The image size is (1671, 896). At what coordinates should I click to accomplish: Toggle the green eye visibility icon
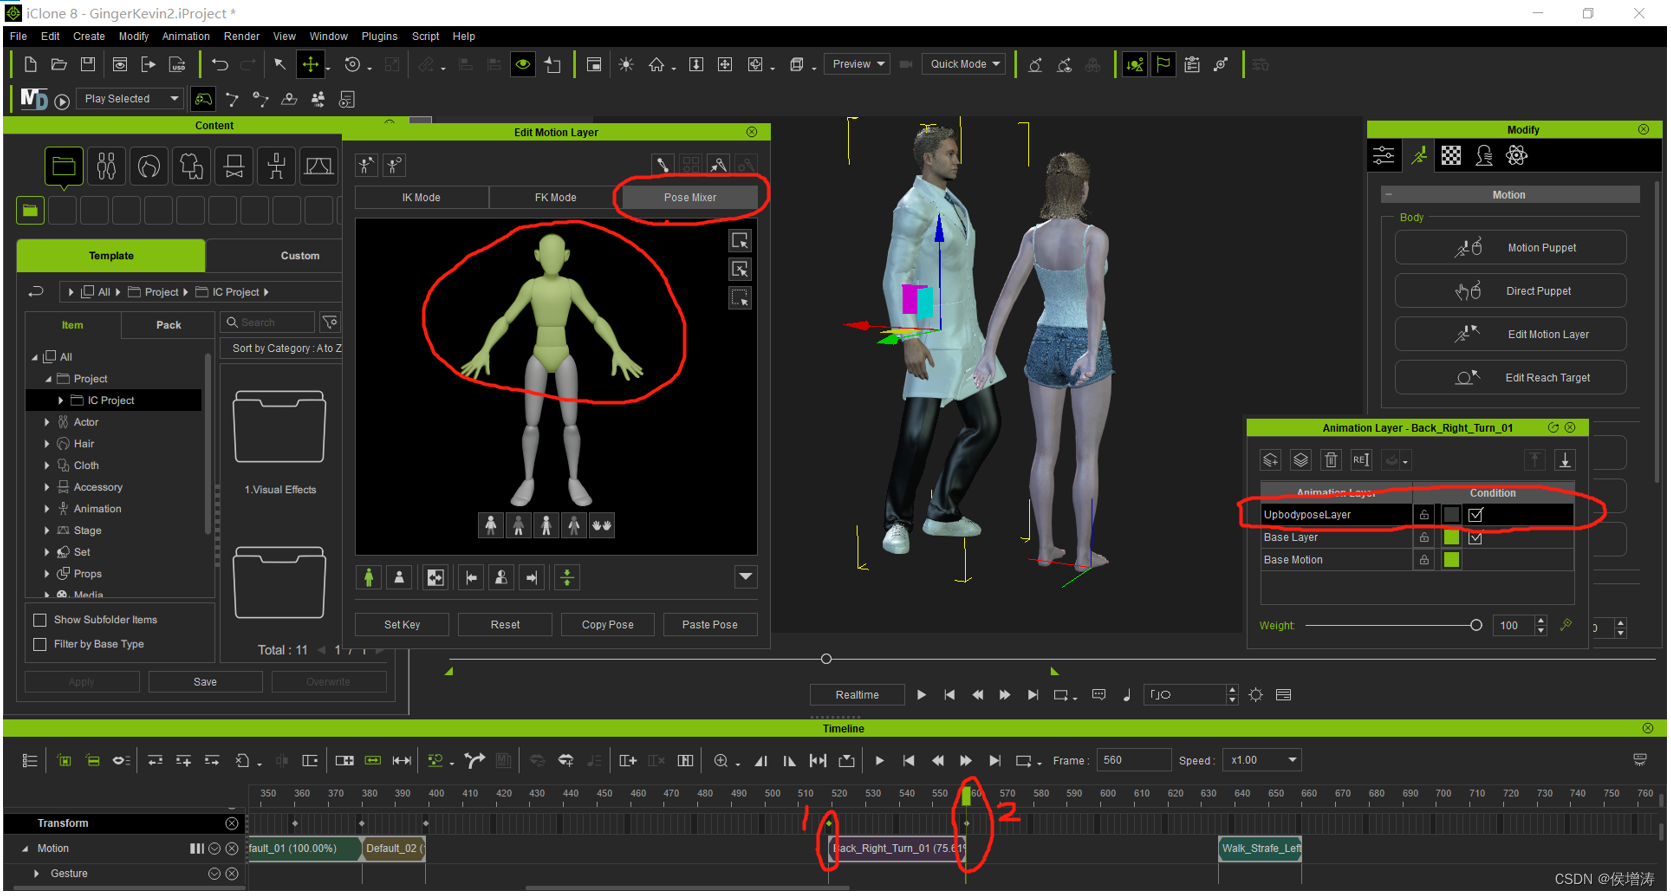tap(523, 65)
